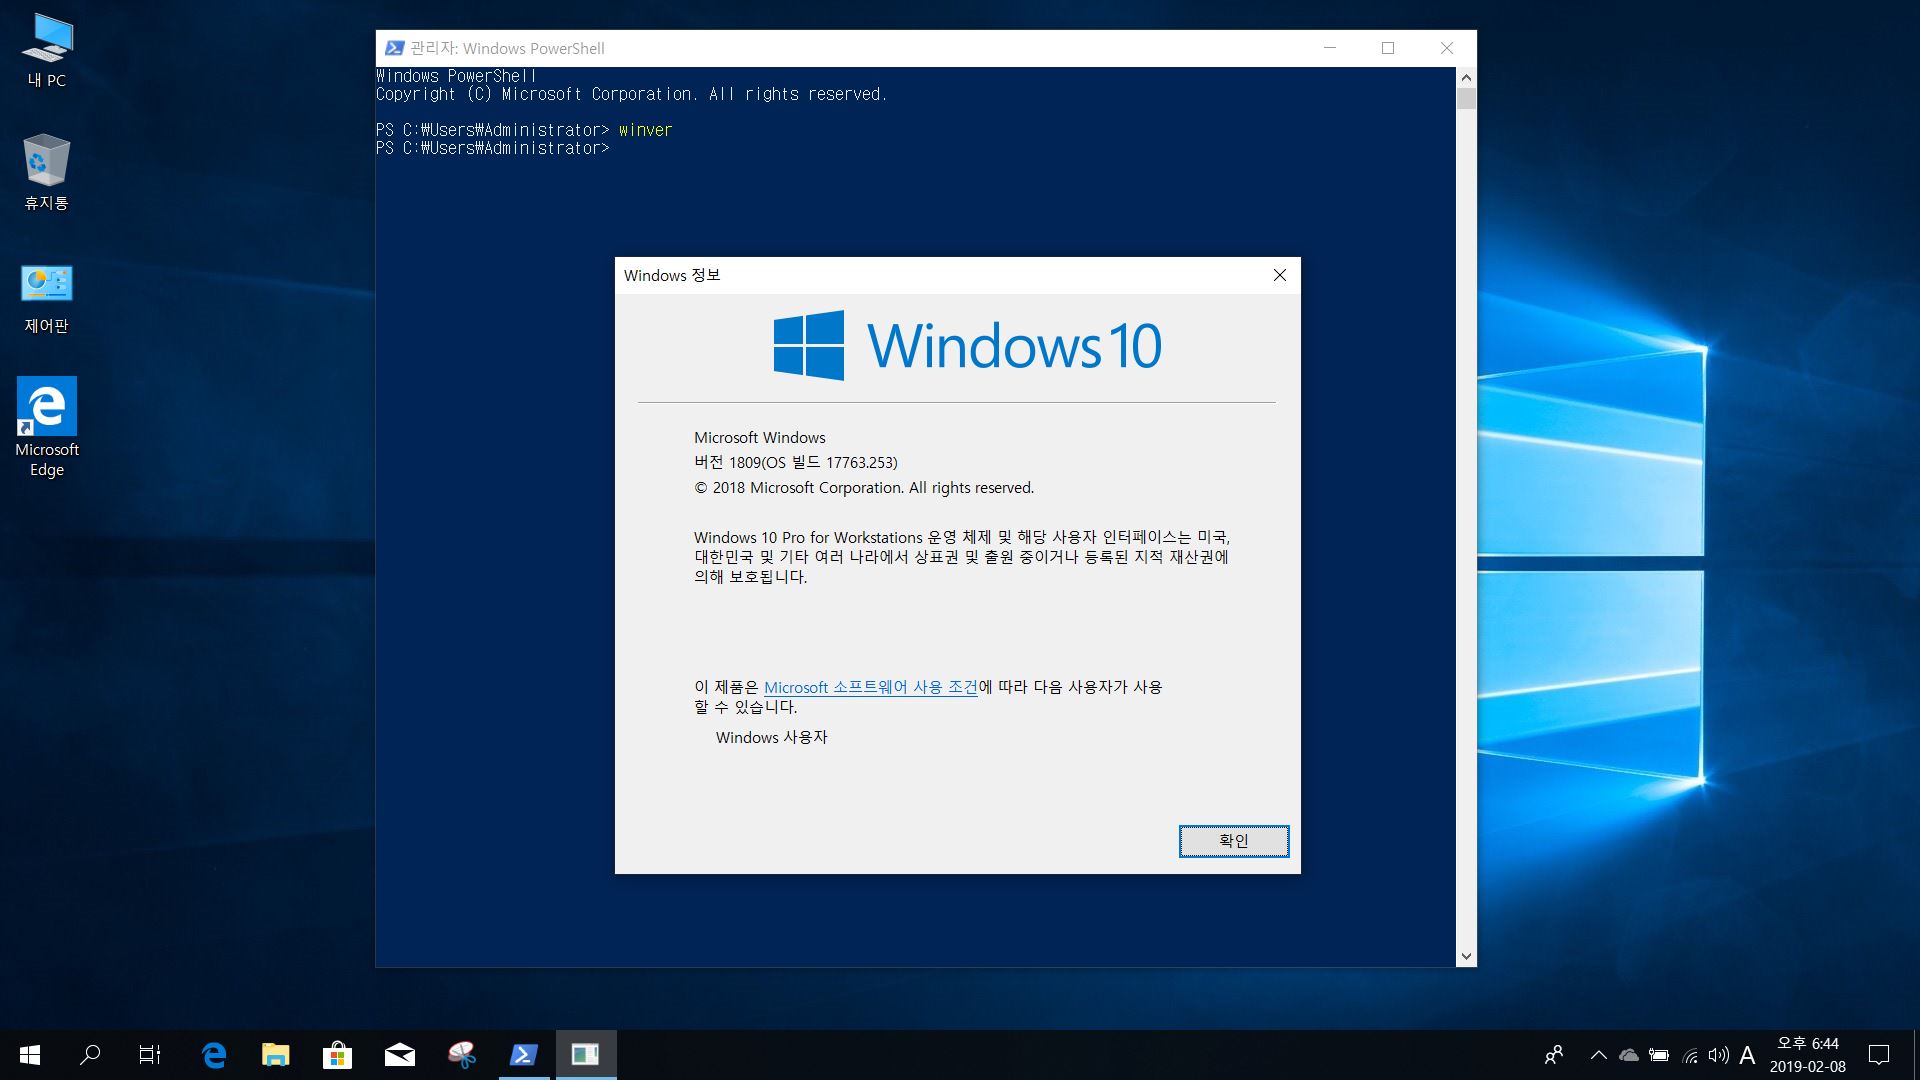Check the battery status tray icon
Image resolution: width=1920 pixels, height=1080 pixels.
[x=1660, y=1055]
